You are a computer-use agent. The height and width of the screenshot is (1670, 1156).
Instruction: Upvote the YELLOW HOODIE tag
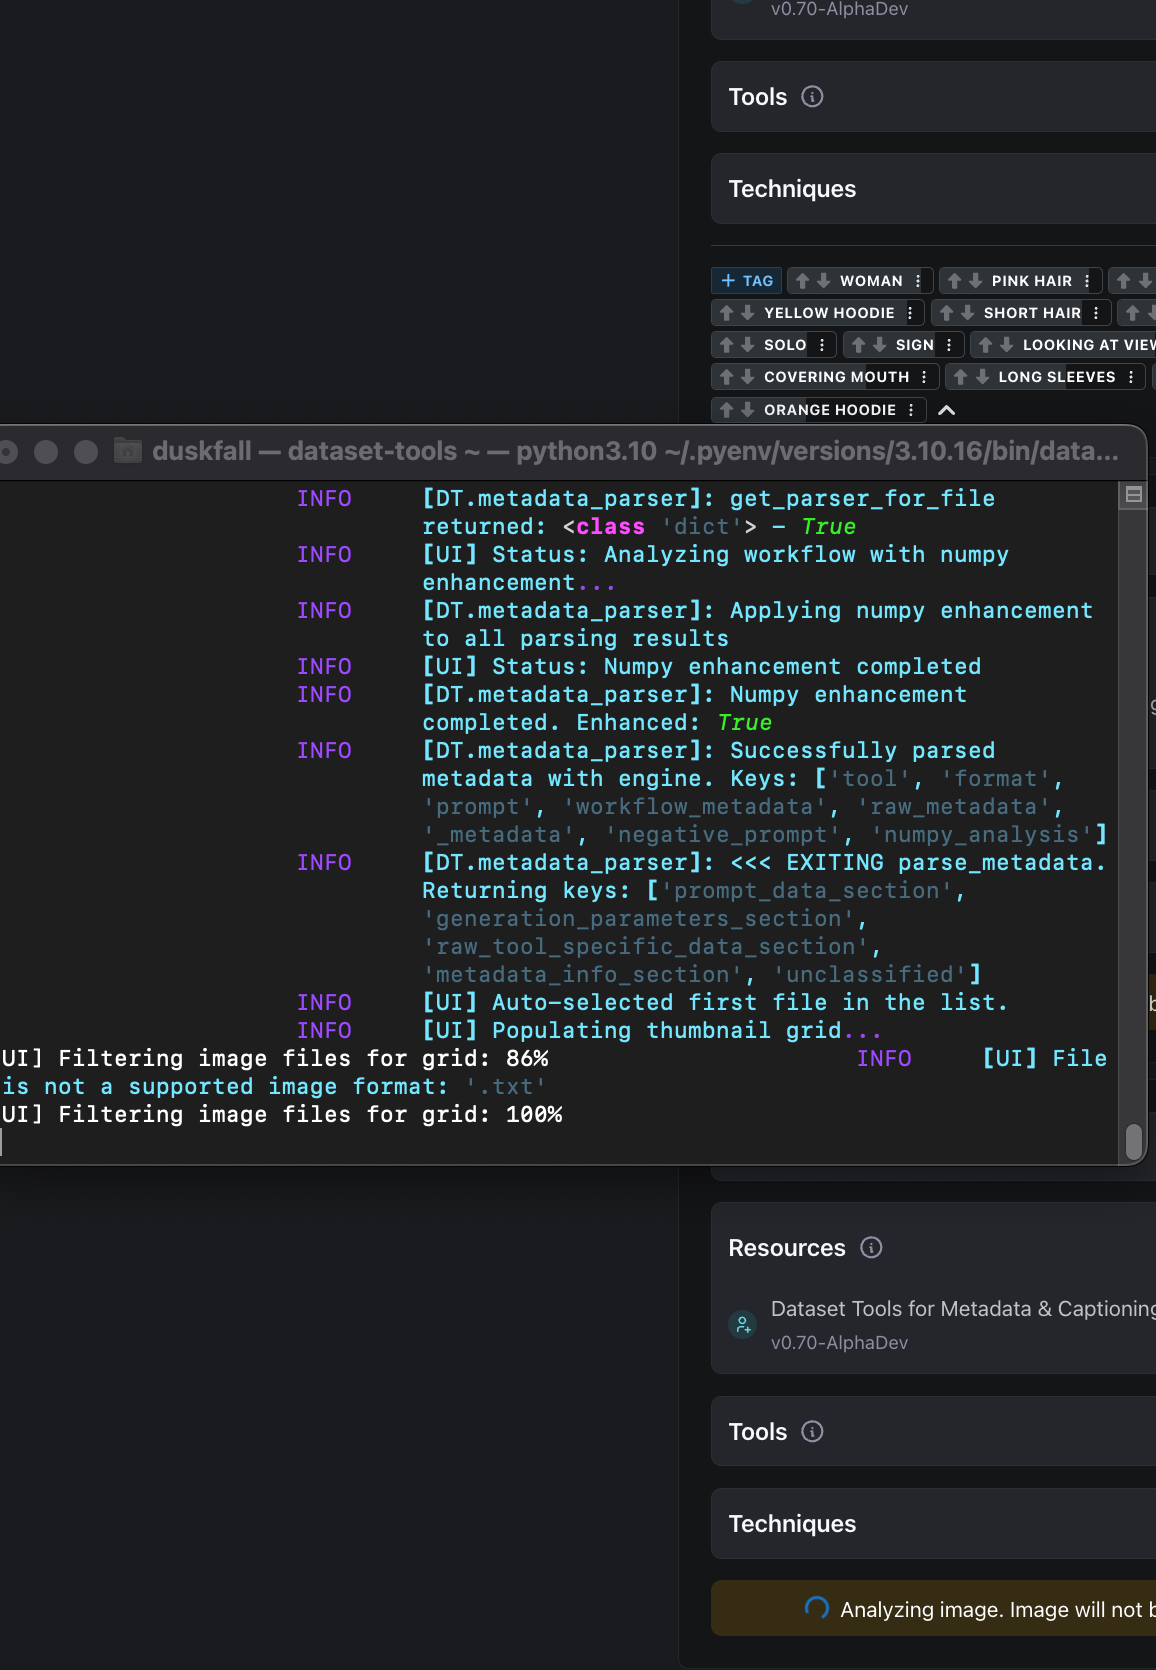(727, 313)
